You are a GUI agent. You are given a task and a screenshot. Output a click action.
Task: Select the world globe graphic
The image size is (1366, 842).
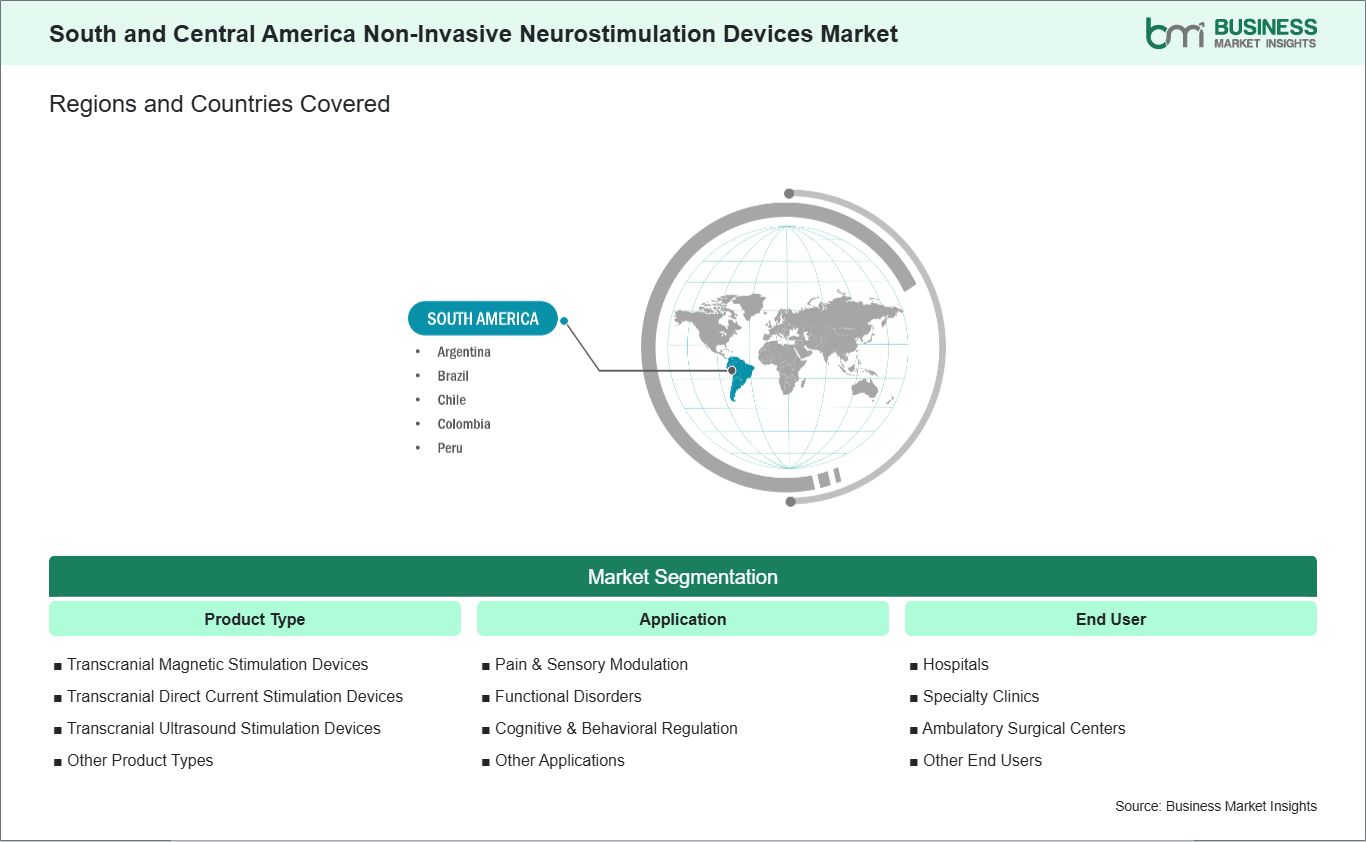789,346
